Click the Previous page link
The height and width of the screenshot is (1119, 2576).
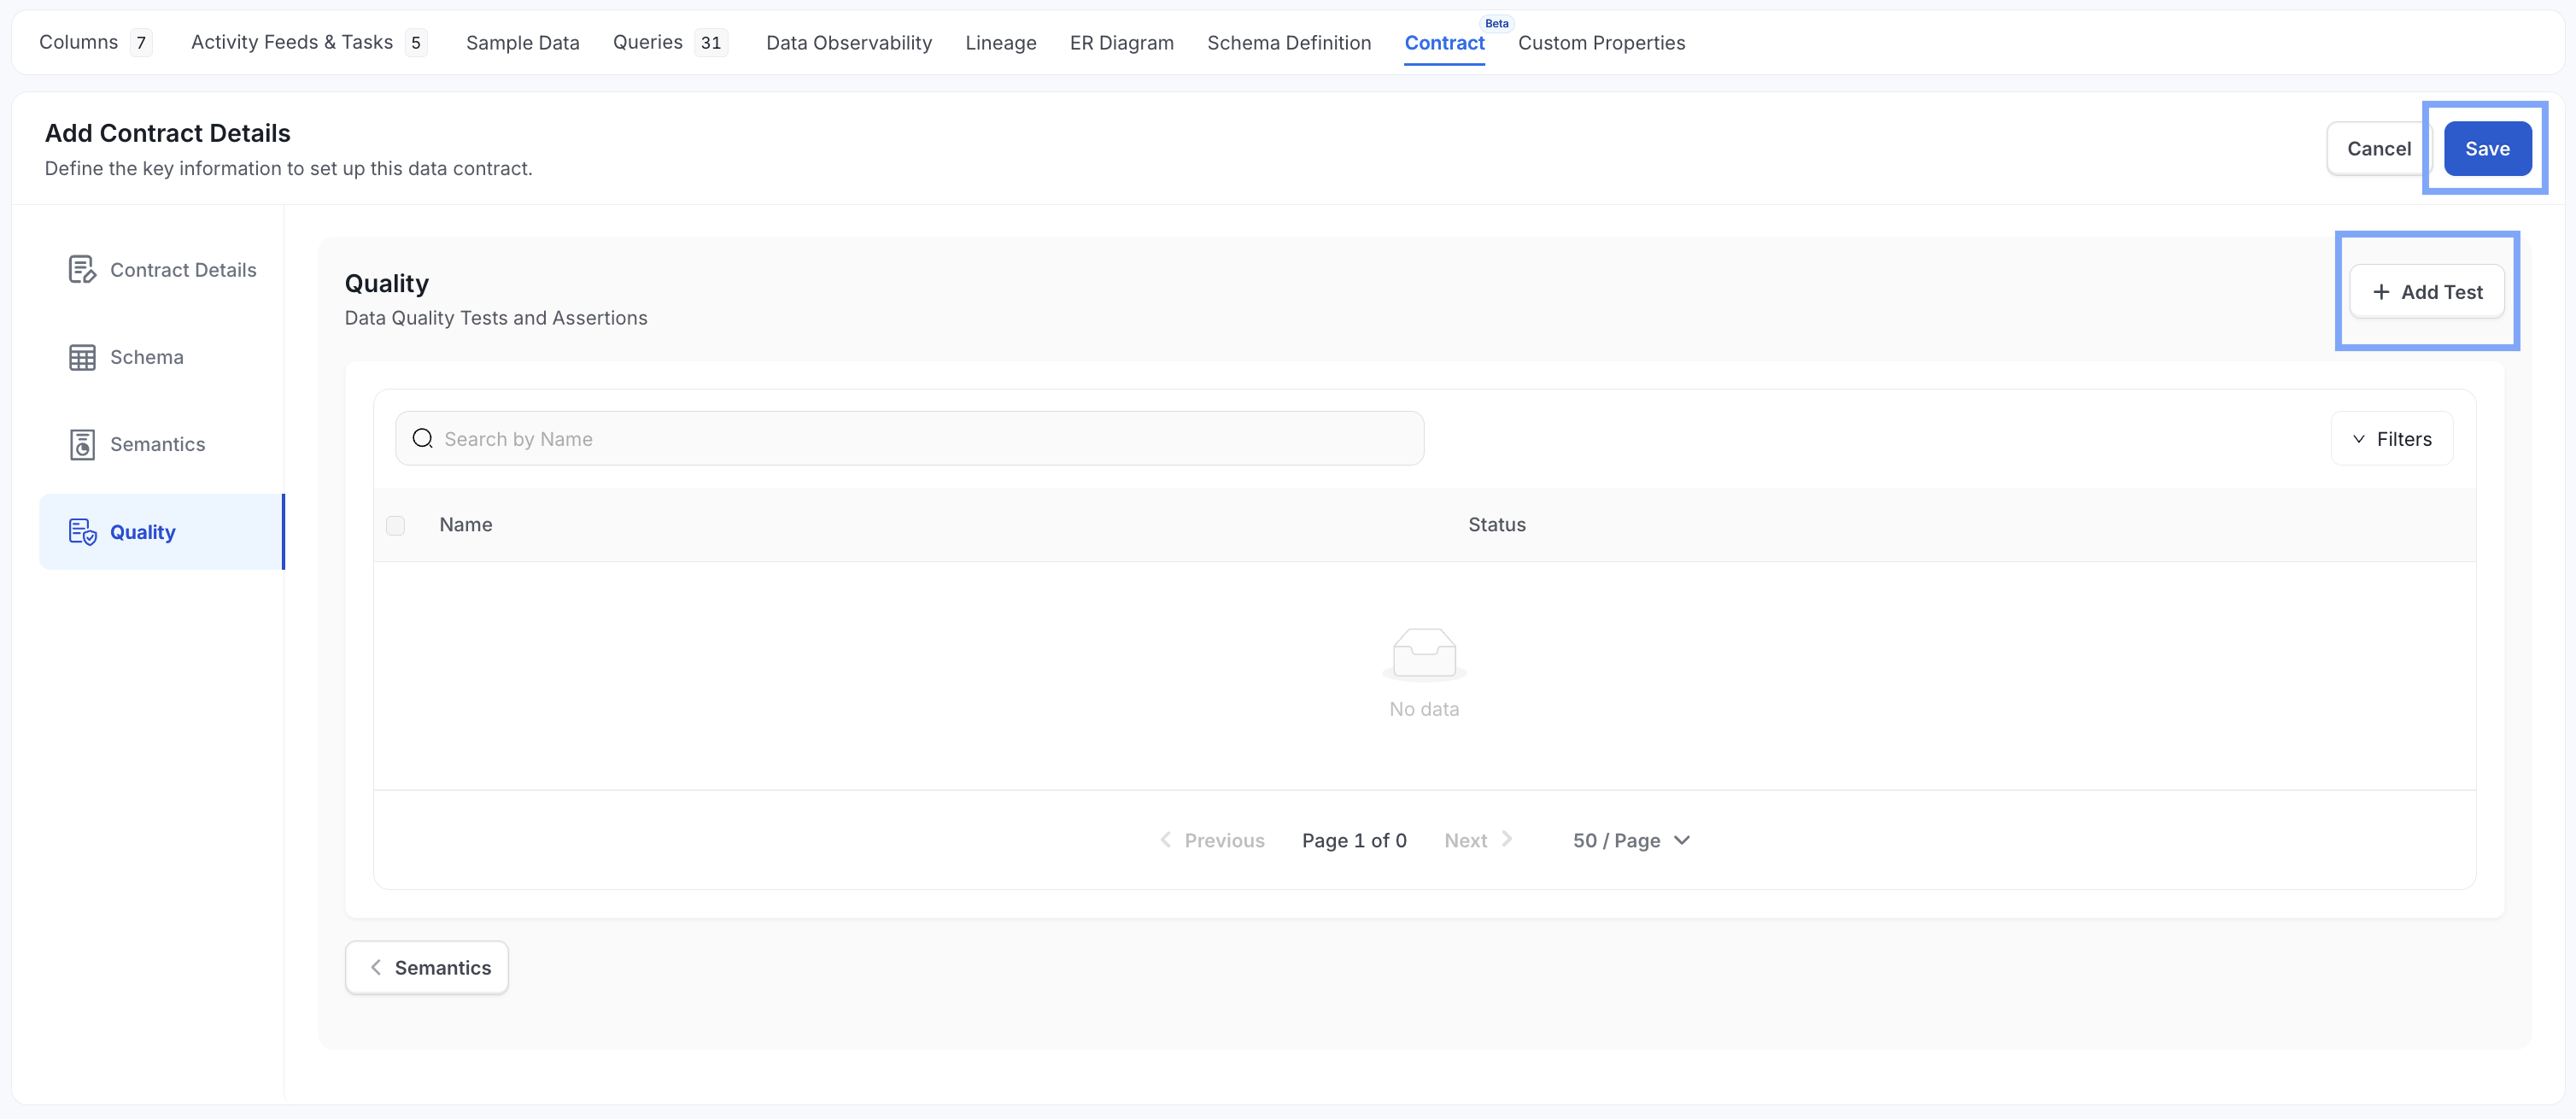click(1212, 840)
